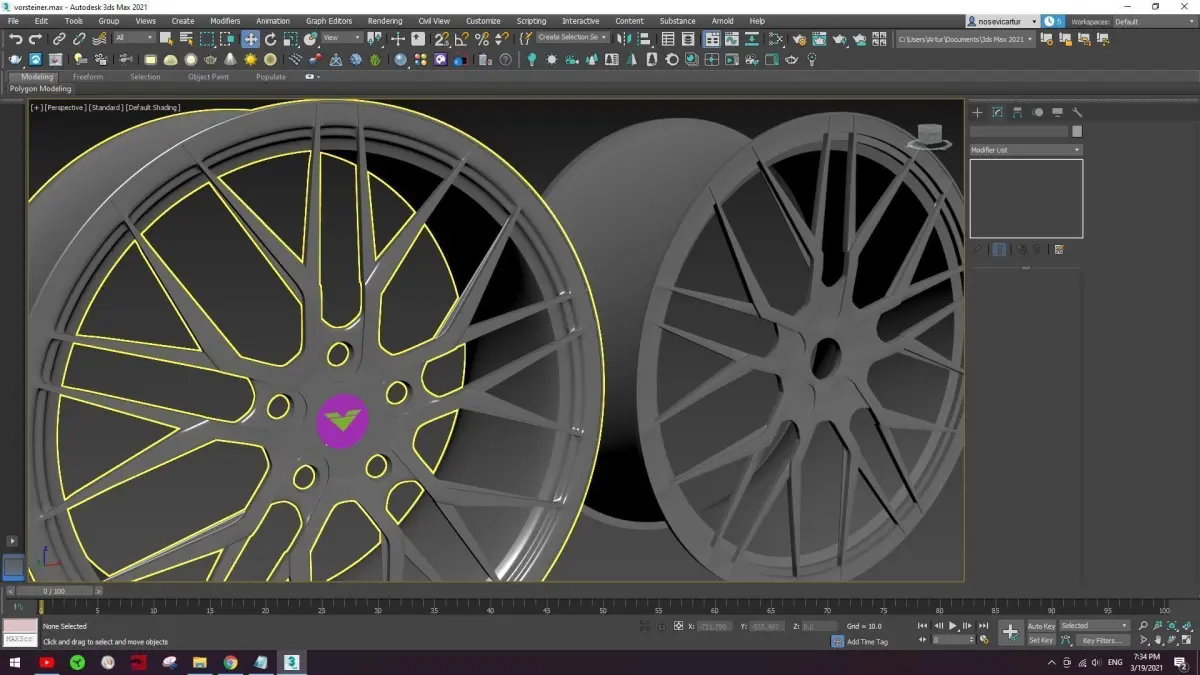
Task: Click the Play Animation button
Action: click(952, 626)
